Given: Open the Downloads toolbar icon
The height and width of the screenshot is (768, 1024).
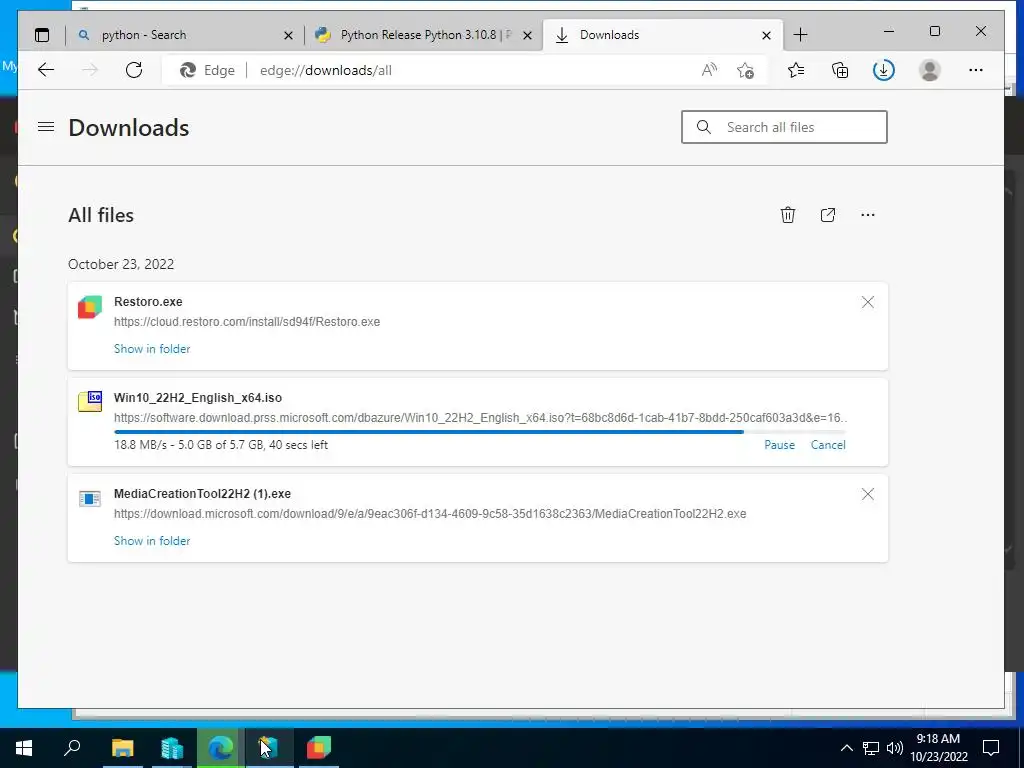Looking at the screenshot, I should [884, 70].
